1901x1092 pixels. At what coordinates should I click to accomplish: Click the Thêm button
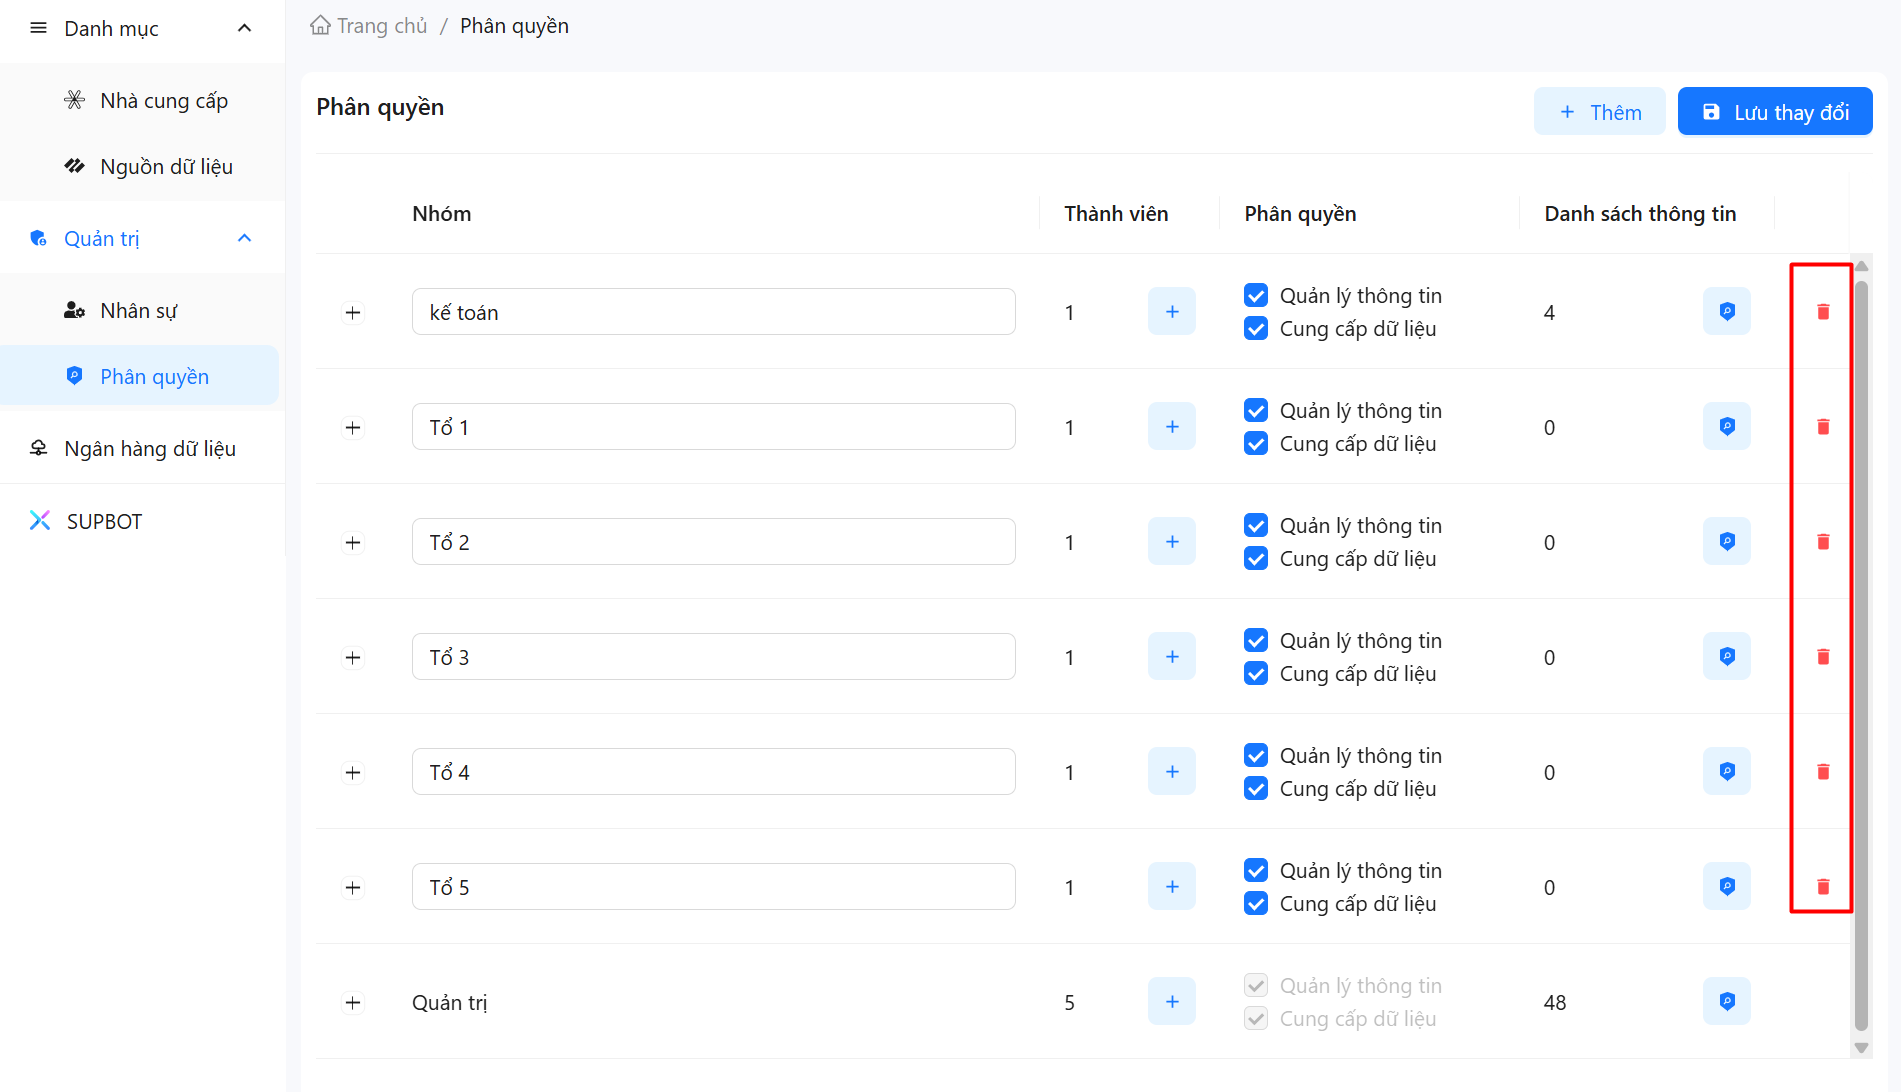(1599, 112)
